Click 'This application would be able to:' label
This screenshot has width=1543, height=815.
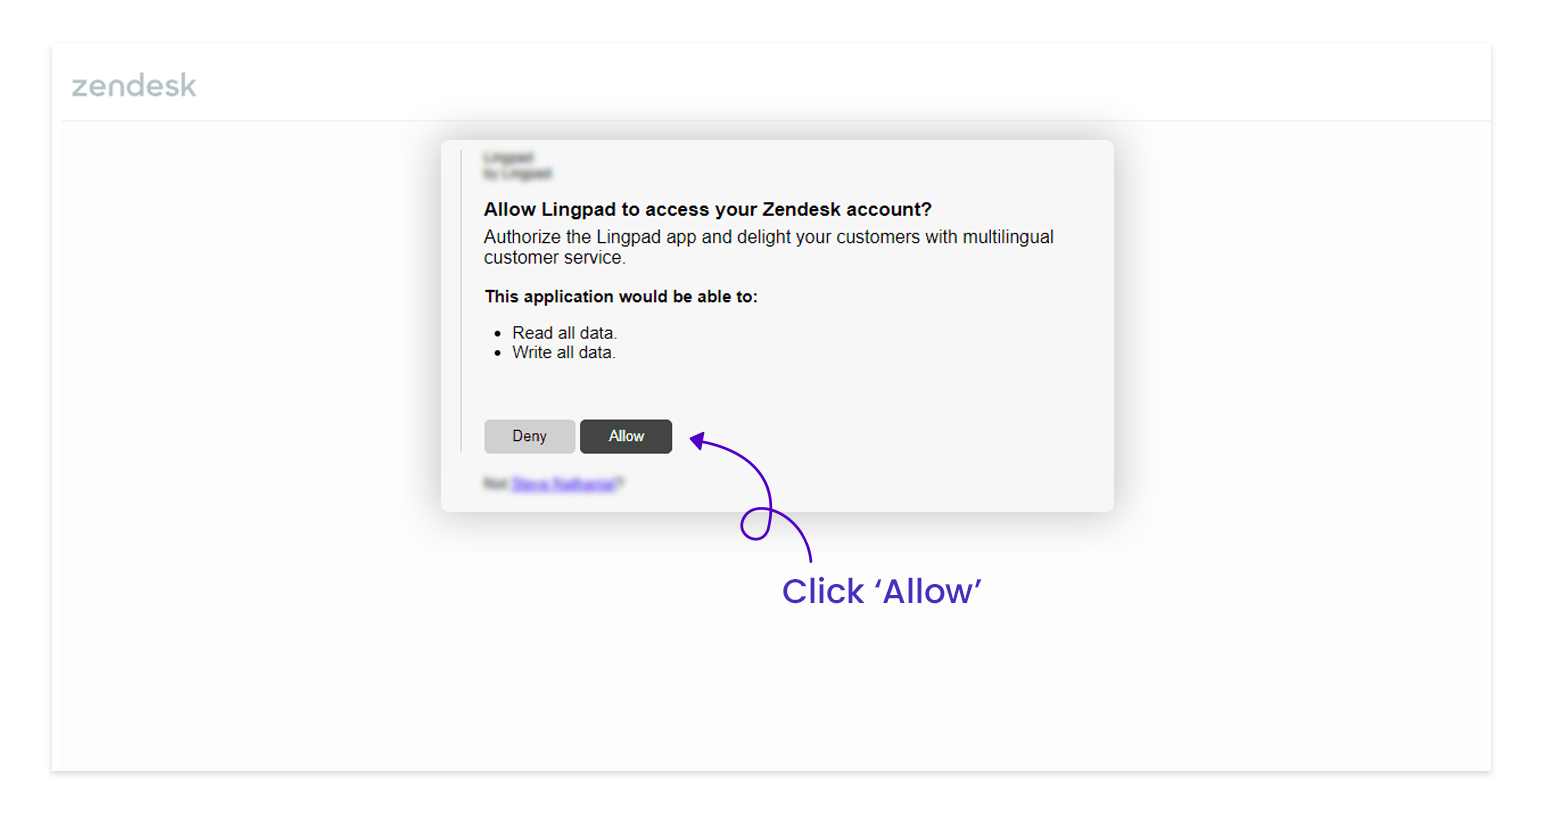(621, 297)
